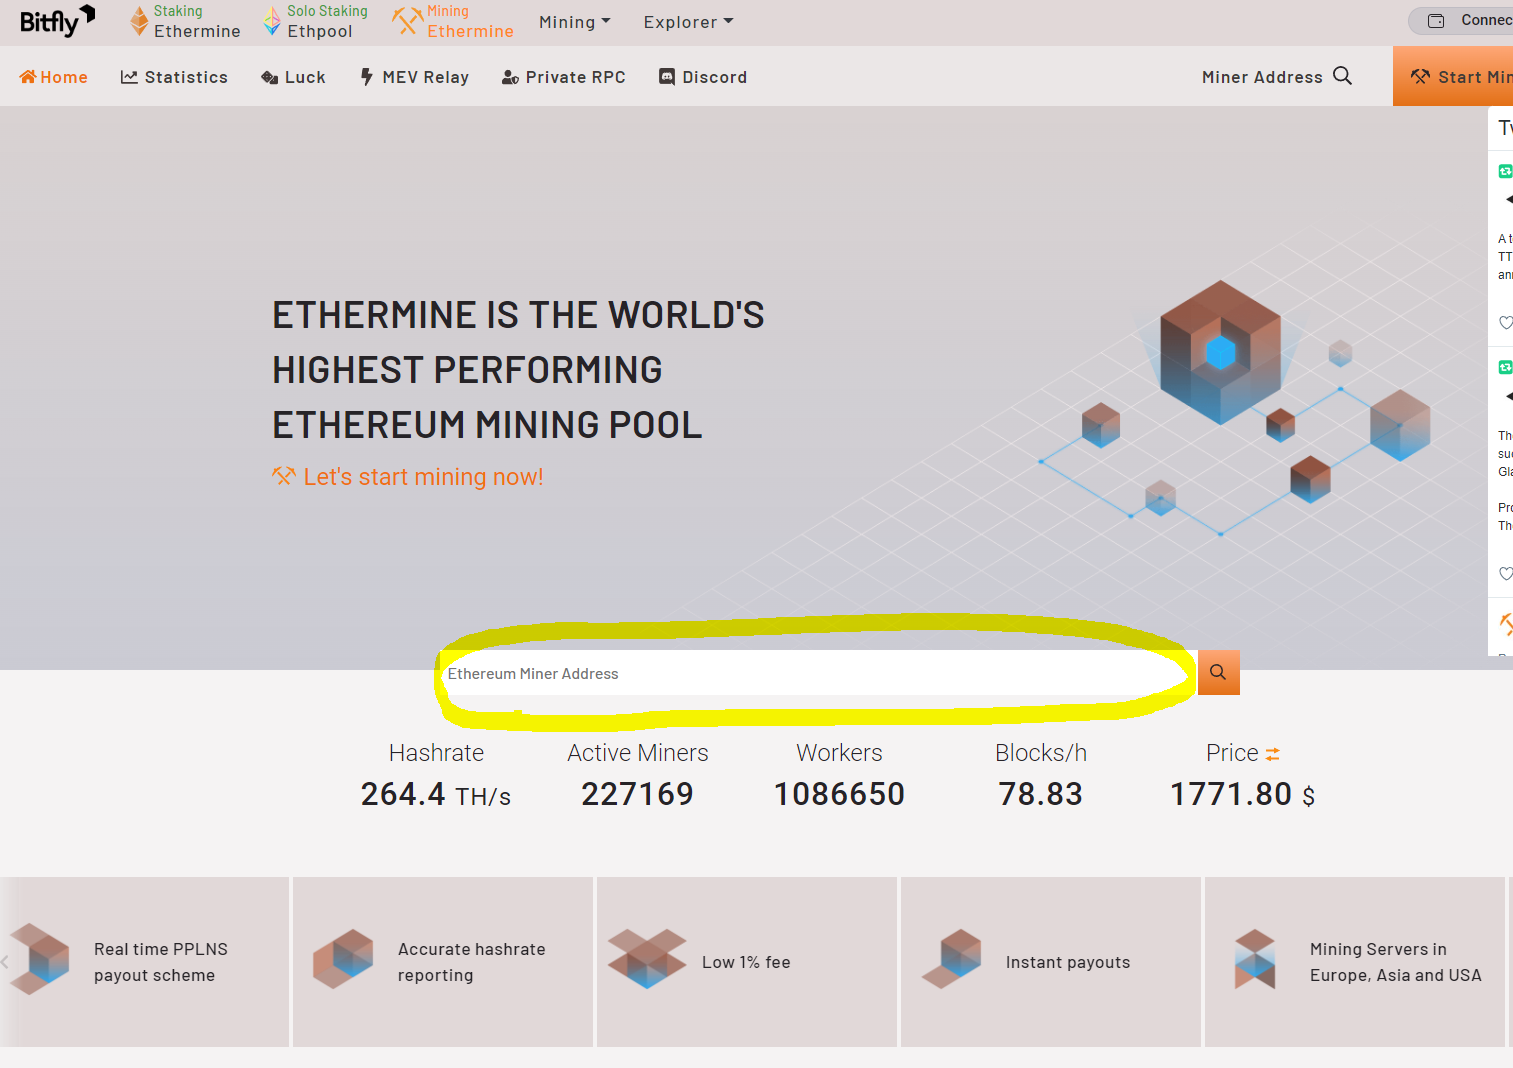The width and height of the screenshot is (1513, 1068).
Task: Click the Price value 1771.80 $
Action: point(1242,794)
